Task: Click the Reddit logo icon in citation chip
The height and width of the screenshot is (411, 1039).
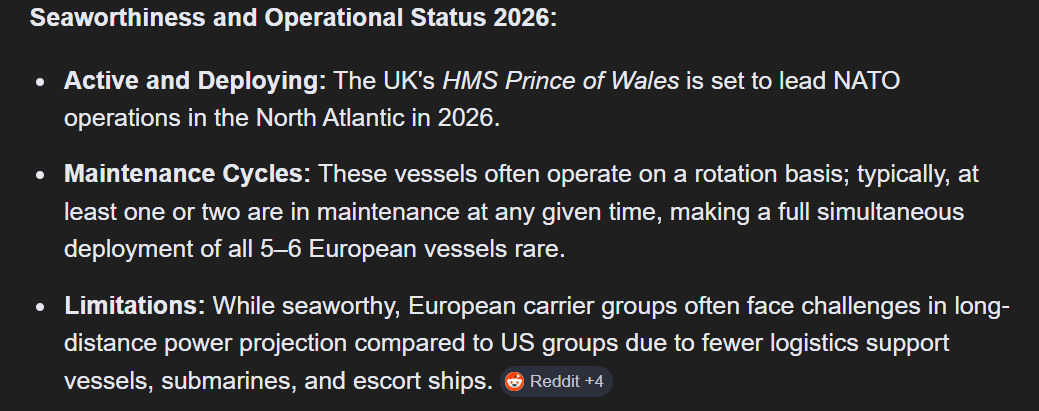Action: pos(514,382)
